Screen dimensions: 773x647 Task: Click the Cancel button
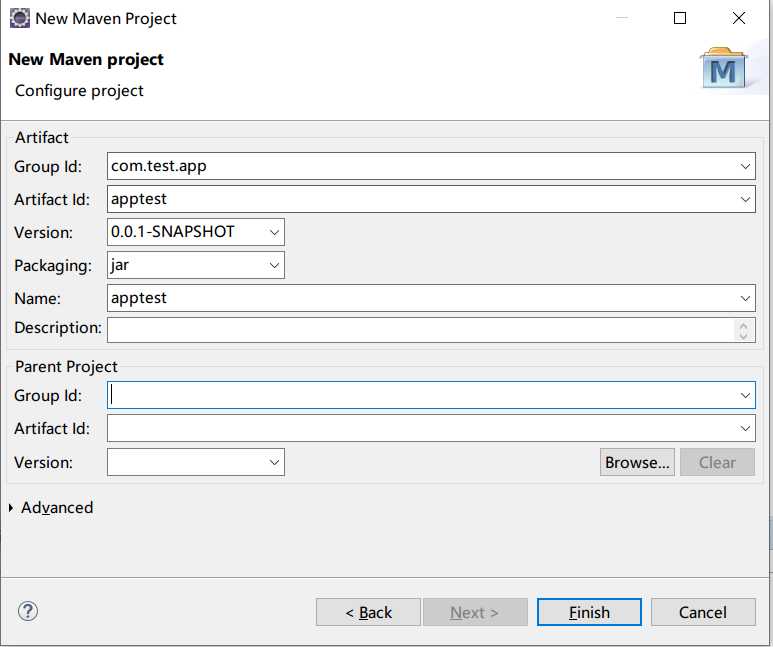click(x=703, y=612)
